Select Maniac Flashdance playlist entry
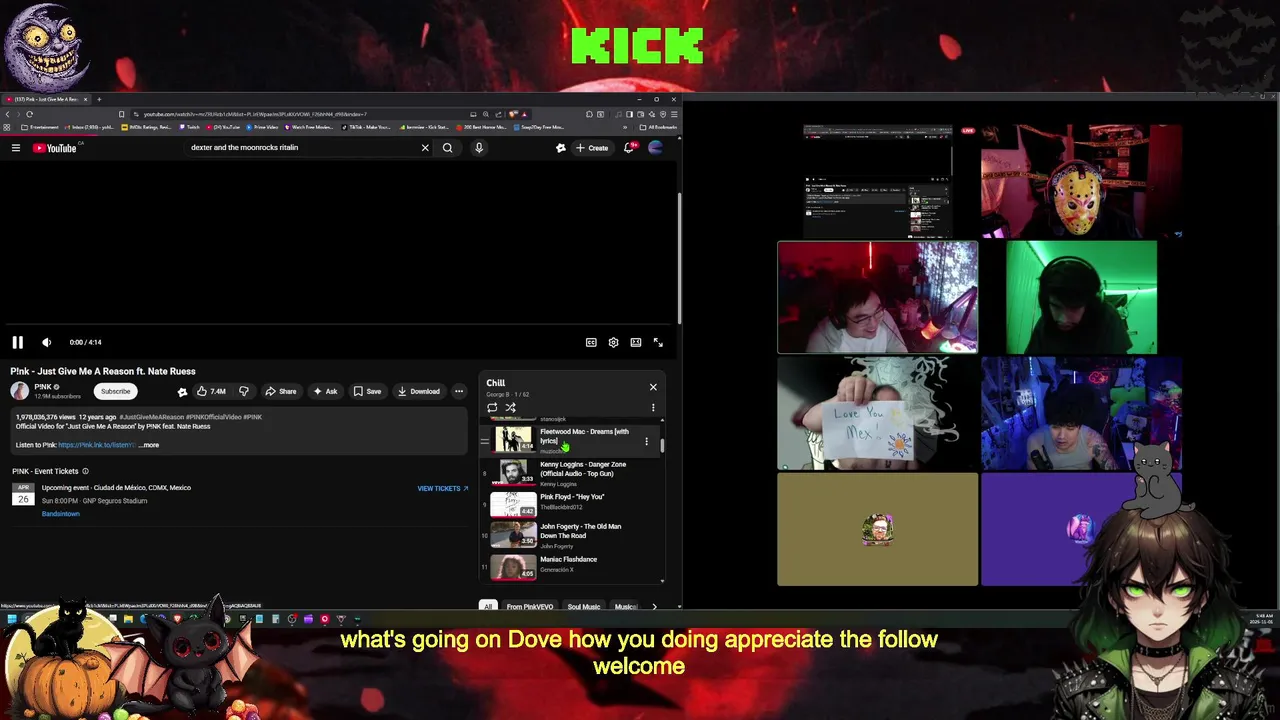 click(571, 567)
